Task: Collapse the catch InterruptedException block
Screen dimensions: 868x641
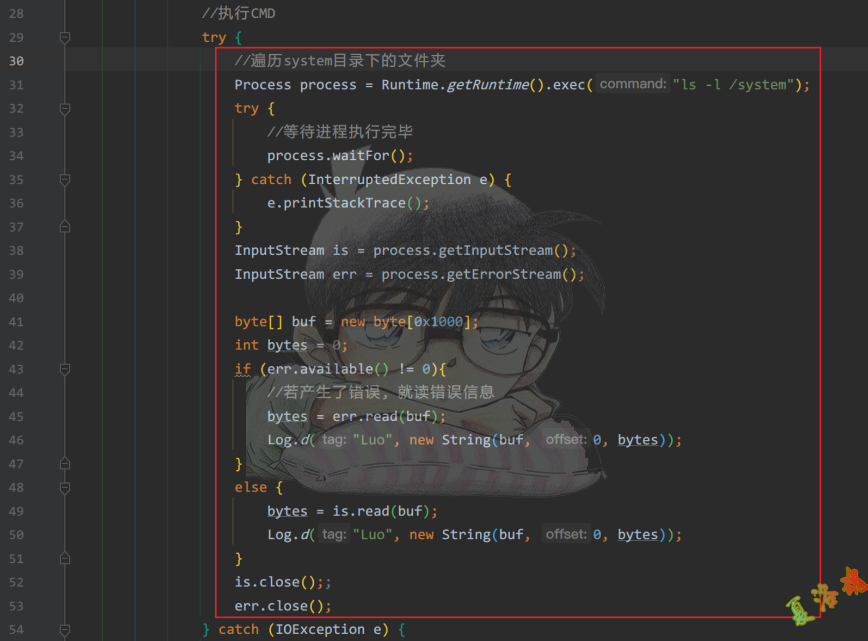Action: [x=64, y=179]
